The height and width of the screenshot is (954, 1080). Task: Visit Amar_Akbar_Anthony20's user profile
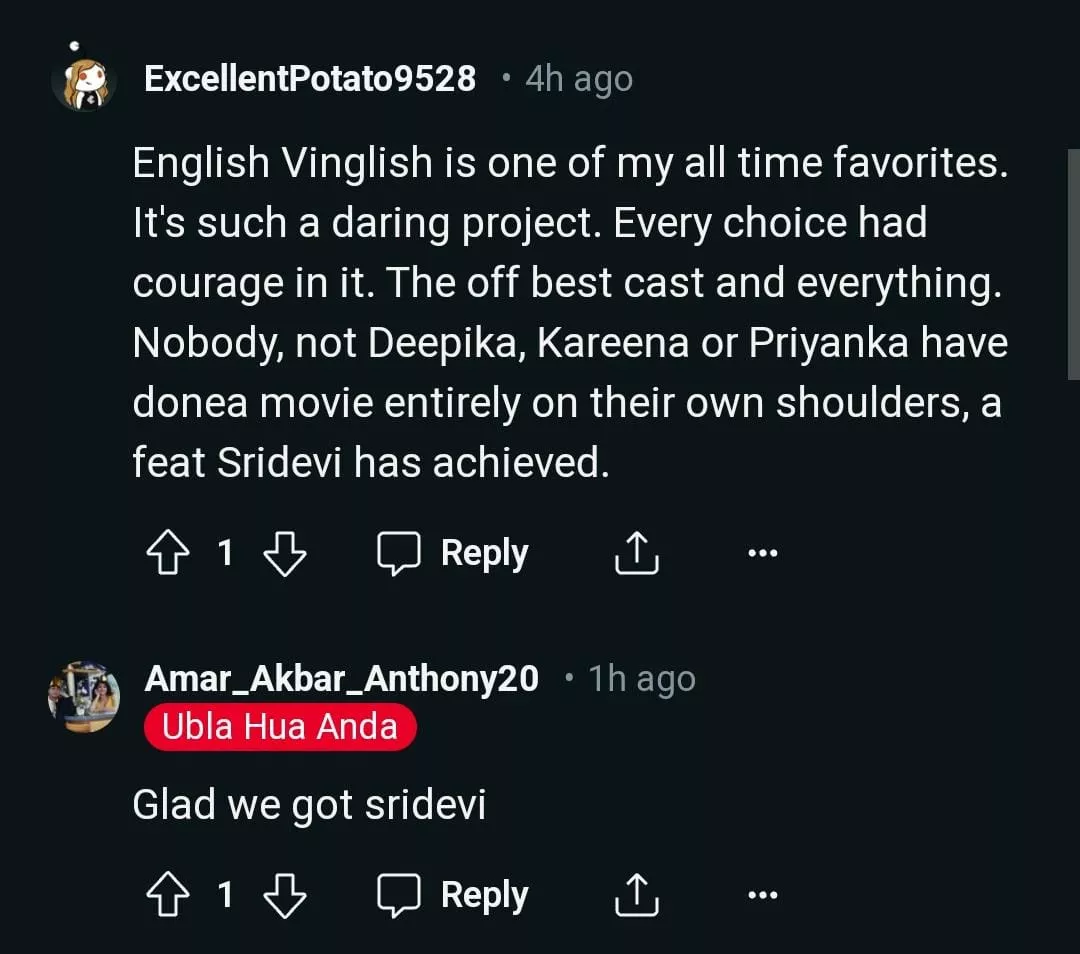pyautogui.click(x=341, y=678)
